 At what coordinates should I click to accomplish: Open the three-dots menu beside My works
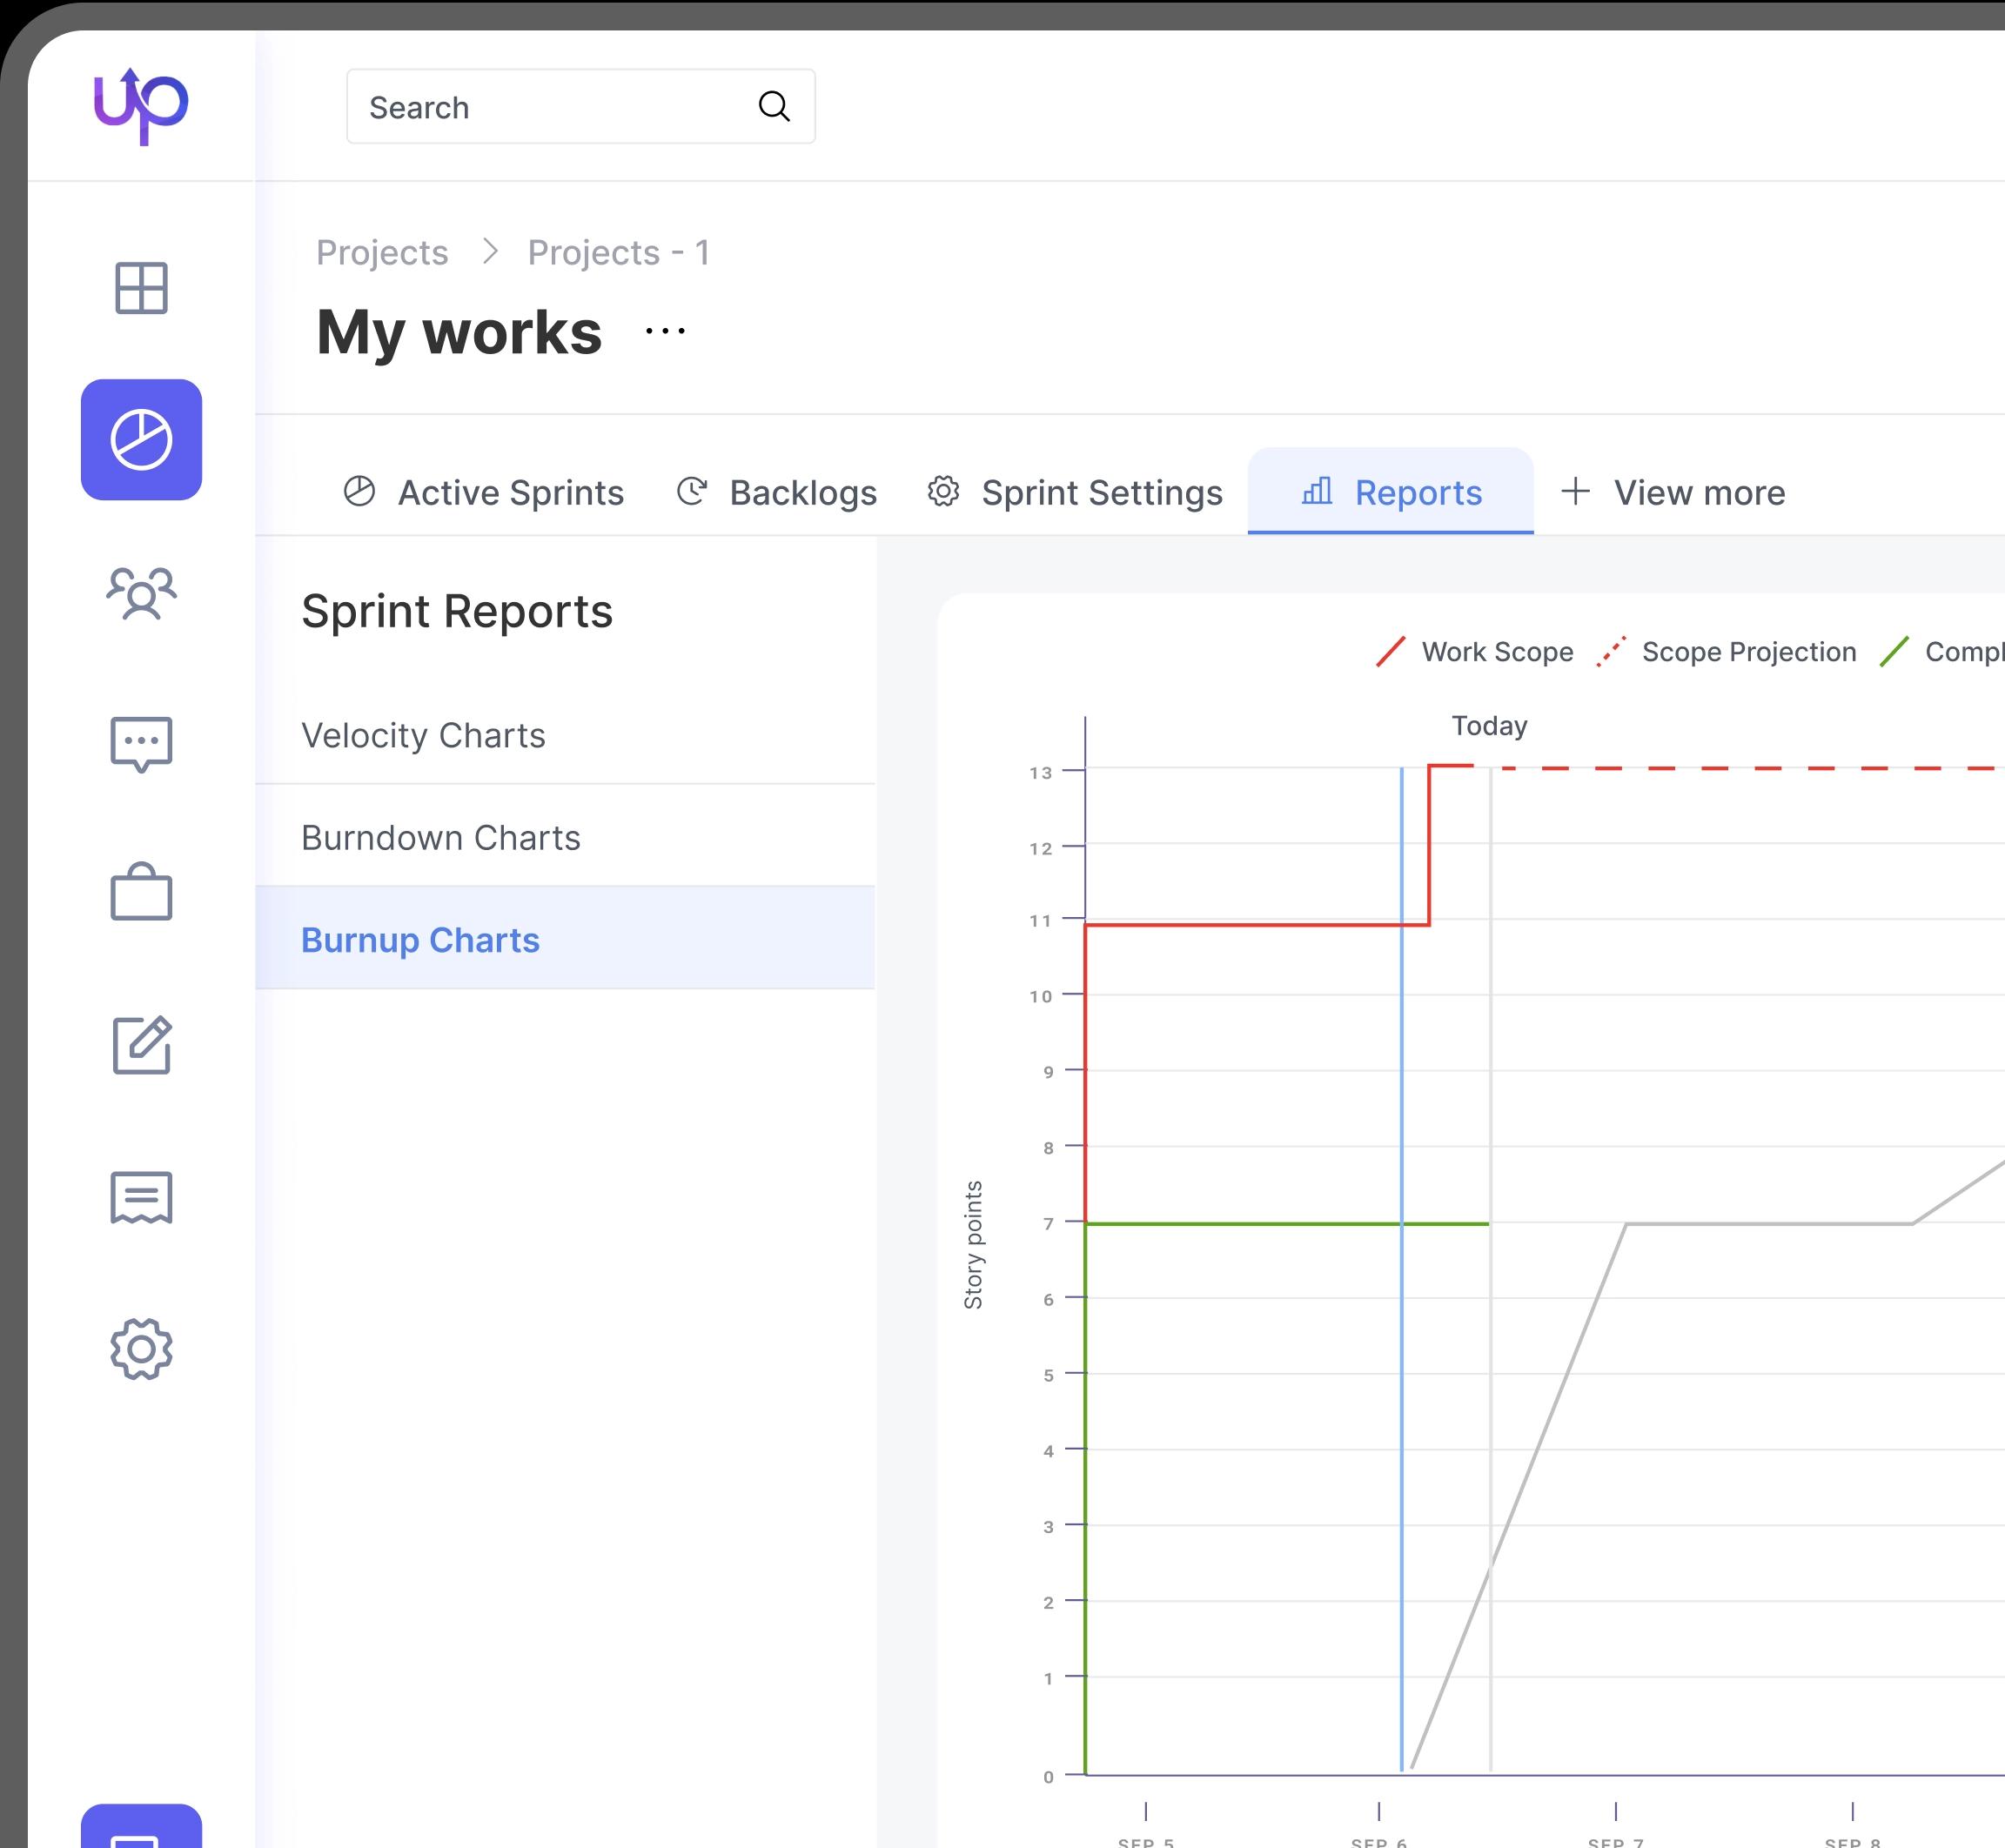pyautogui.click(x=665, y=330)
